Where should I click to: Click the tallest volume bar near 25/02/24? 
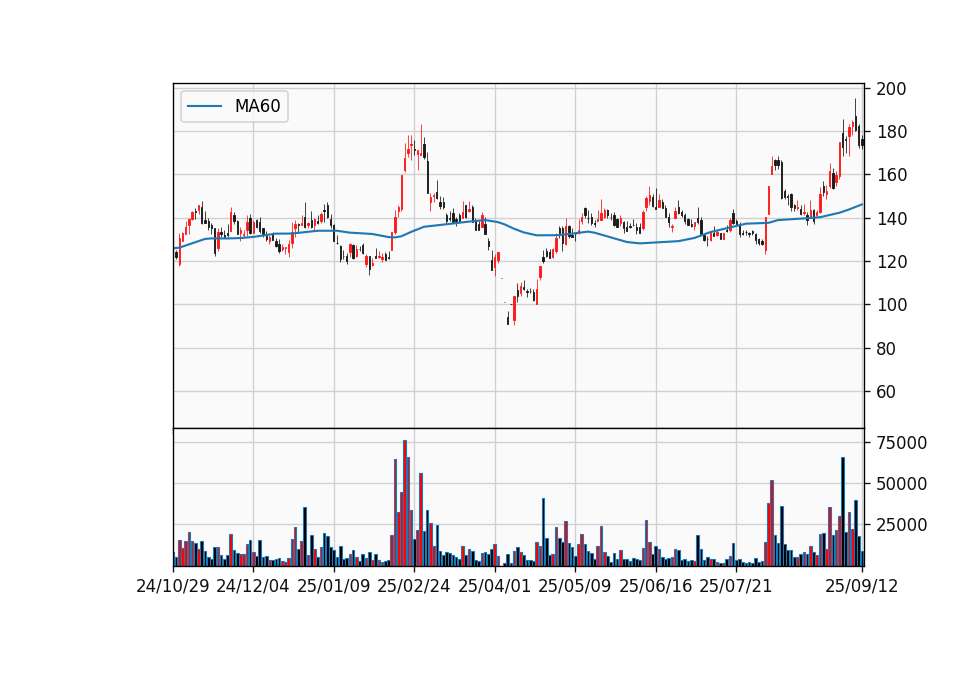click(405, 503)
